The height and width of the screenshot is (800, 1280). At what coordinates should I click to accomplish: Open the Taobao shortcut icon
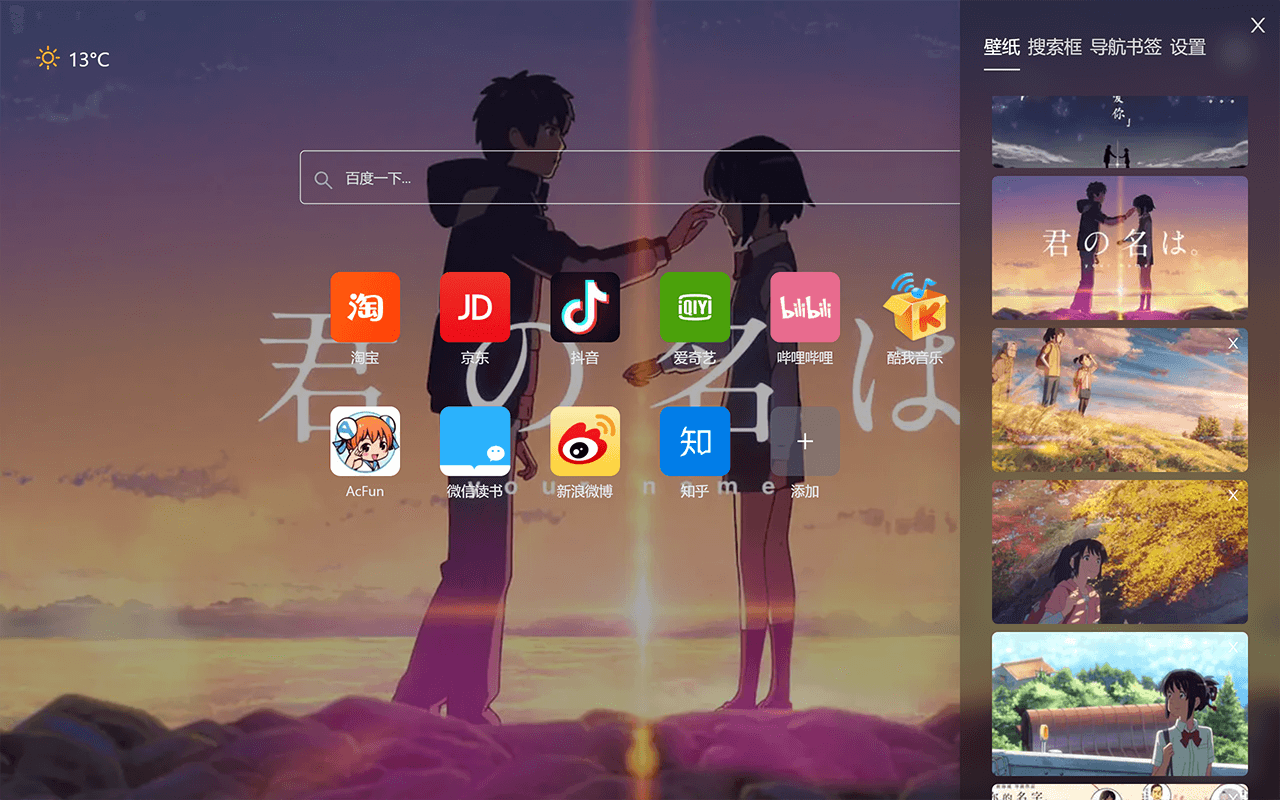pos(365,307)
